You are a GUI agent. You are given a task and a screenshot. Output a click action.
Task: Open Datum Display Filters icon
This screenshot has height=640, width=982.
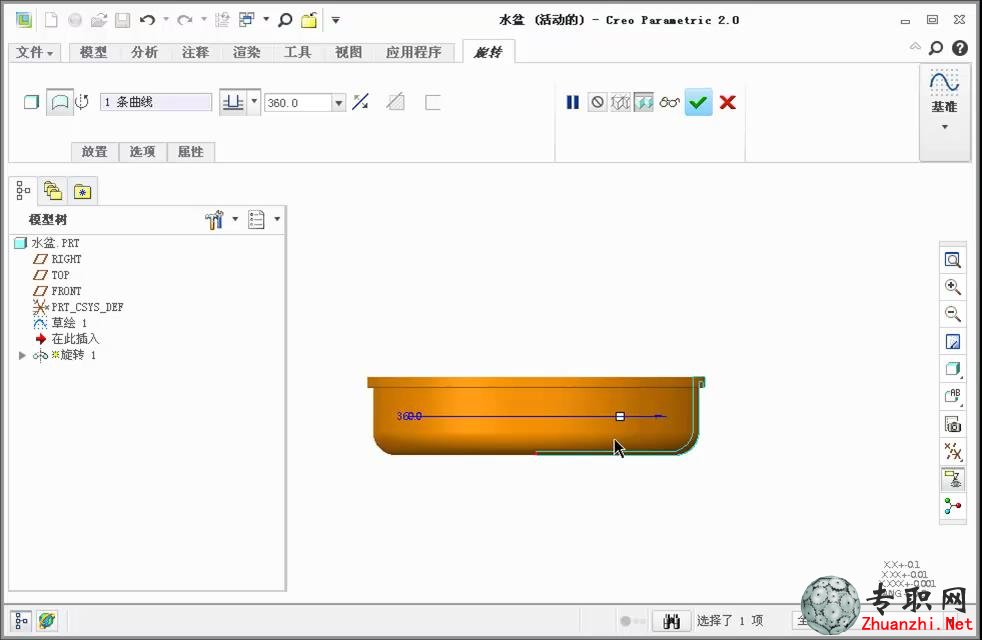pos(953,451)
